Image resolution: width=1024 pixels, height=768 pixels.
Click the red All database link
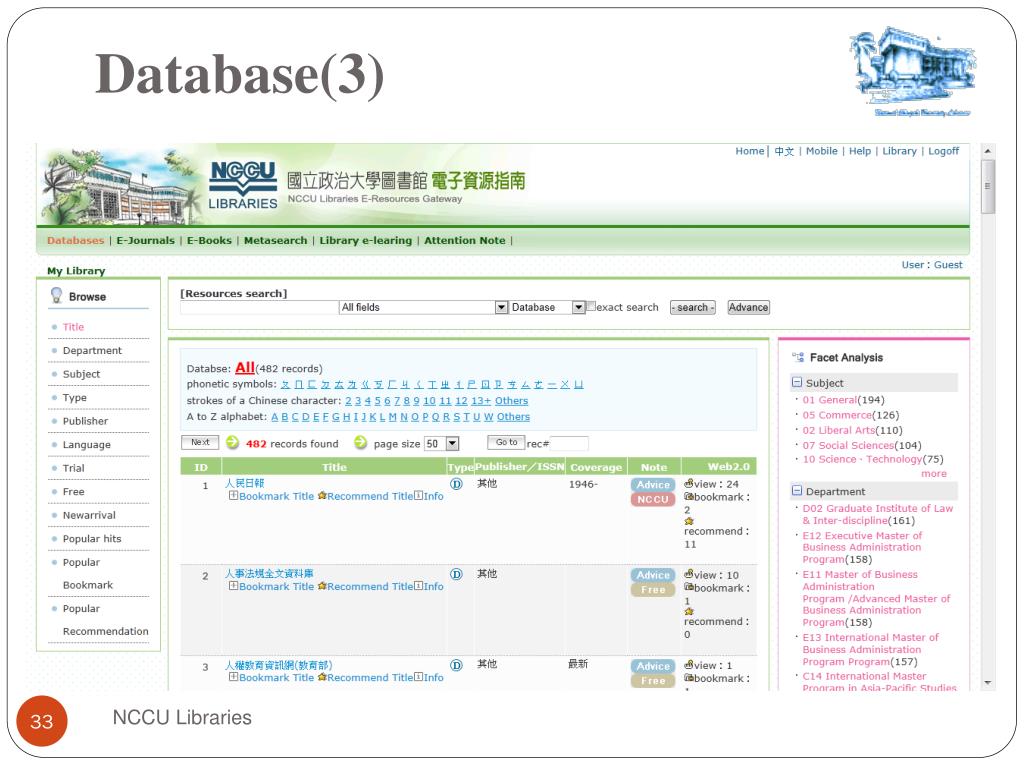(245, 368)
